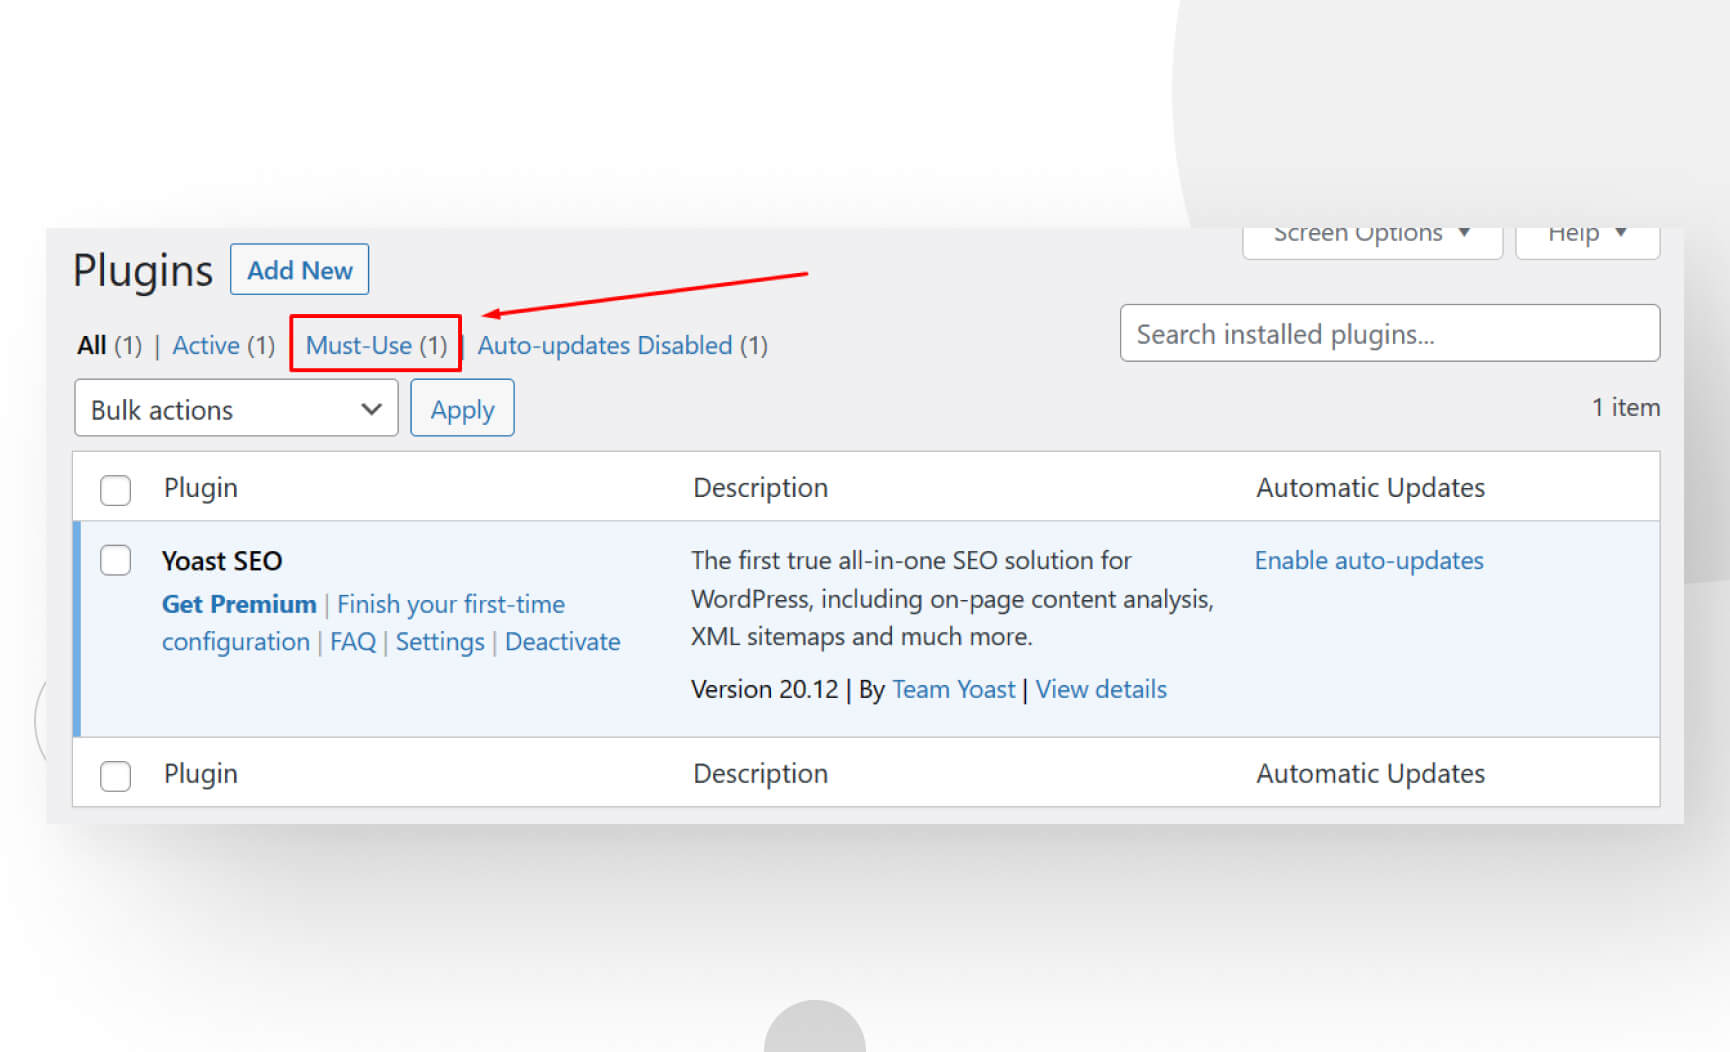Screen dimensions: 1730x1052
Task: Click the Add New plugin button
Action: click(299, 269)
